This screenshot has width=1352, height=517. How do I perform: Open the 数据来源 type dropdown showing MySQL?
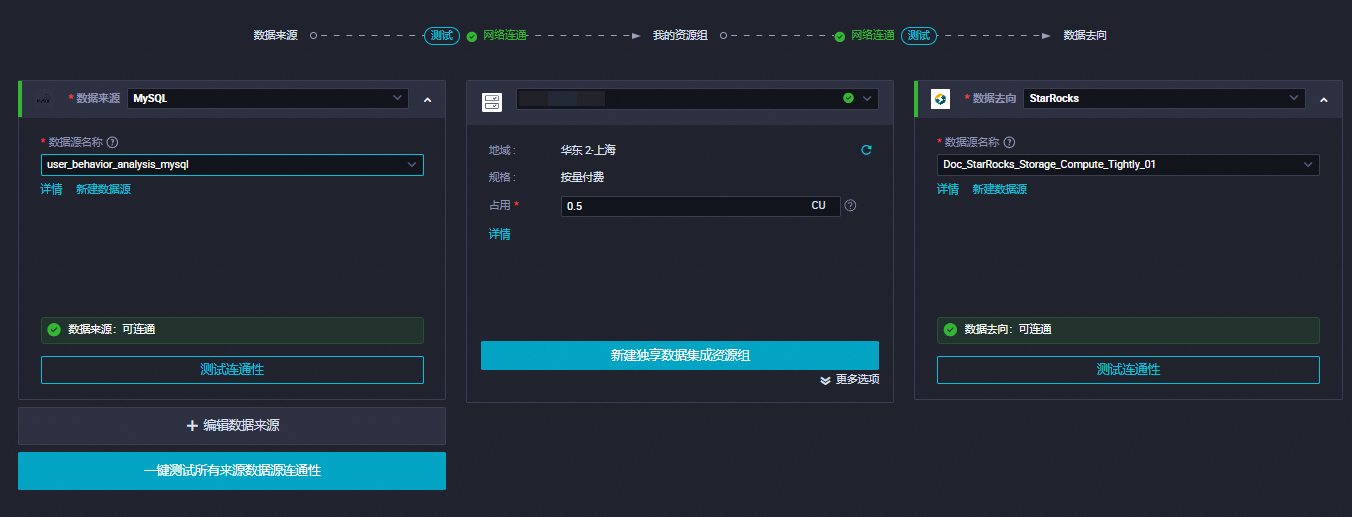pos(268,98)
